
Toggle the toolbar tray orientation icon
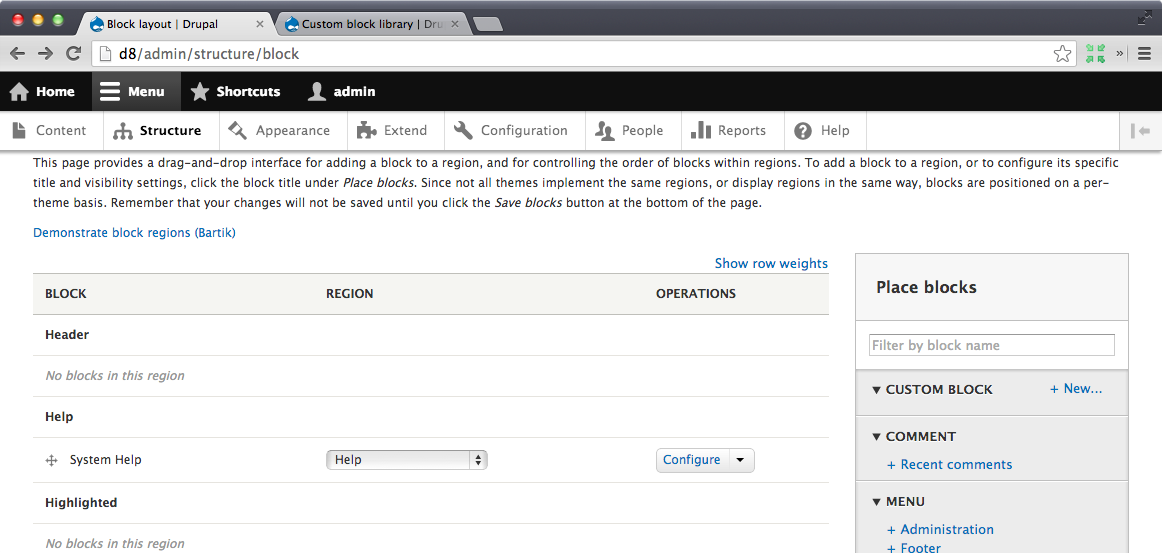1141,131
